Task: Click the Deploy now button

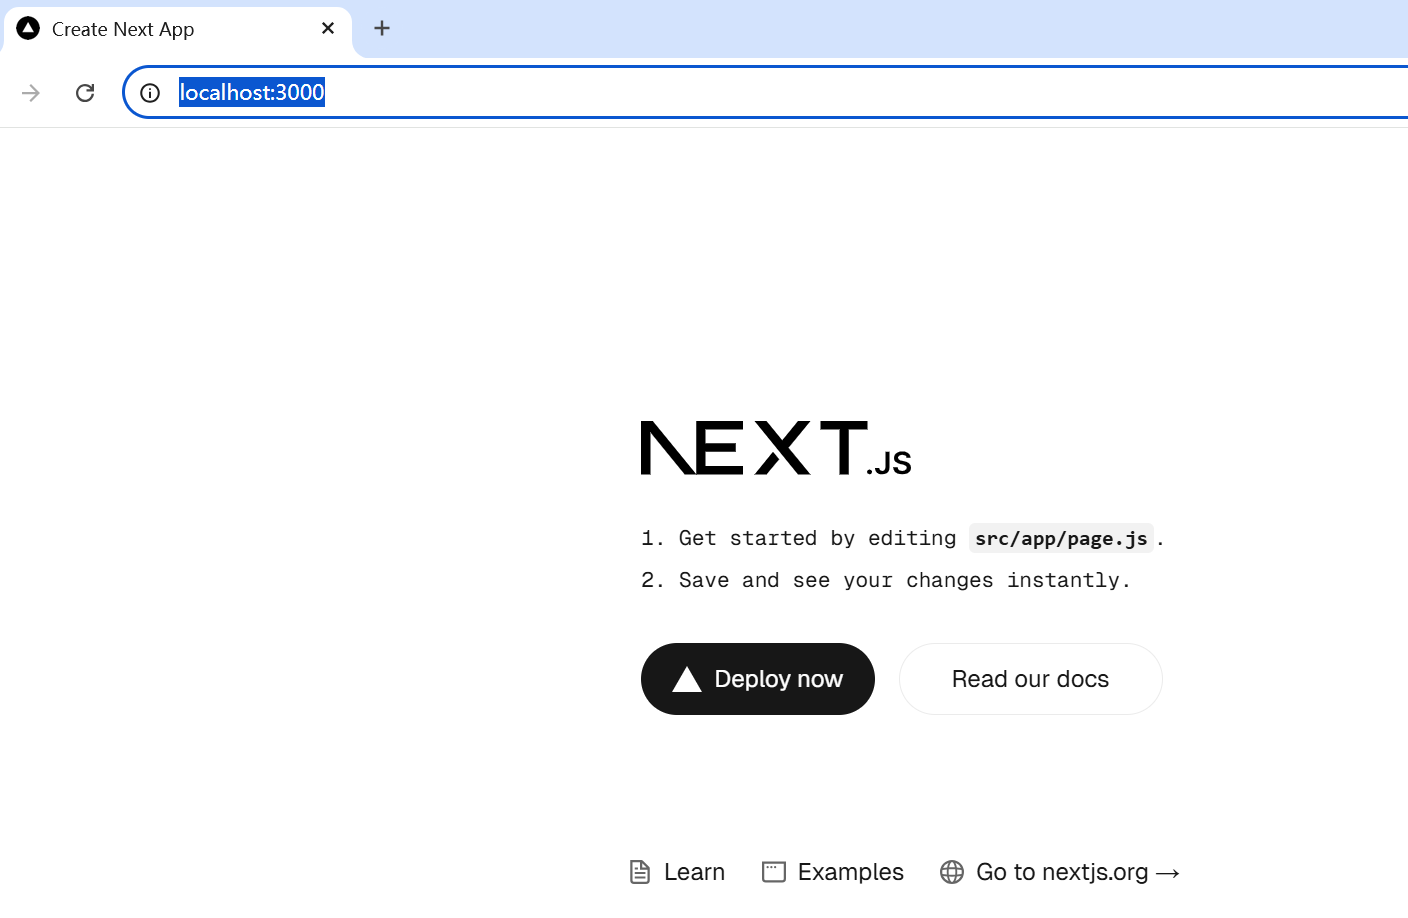Action: click(x=758, y=679)
